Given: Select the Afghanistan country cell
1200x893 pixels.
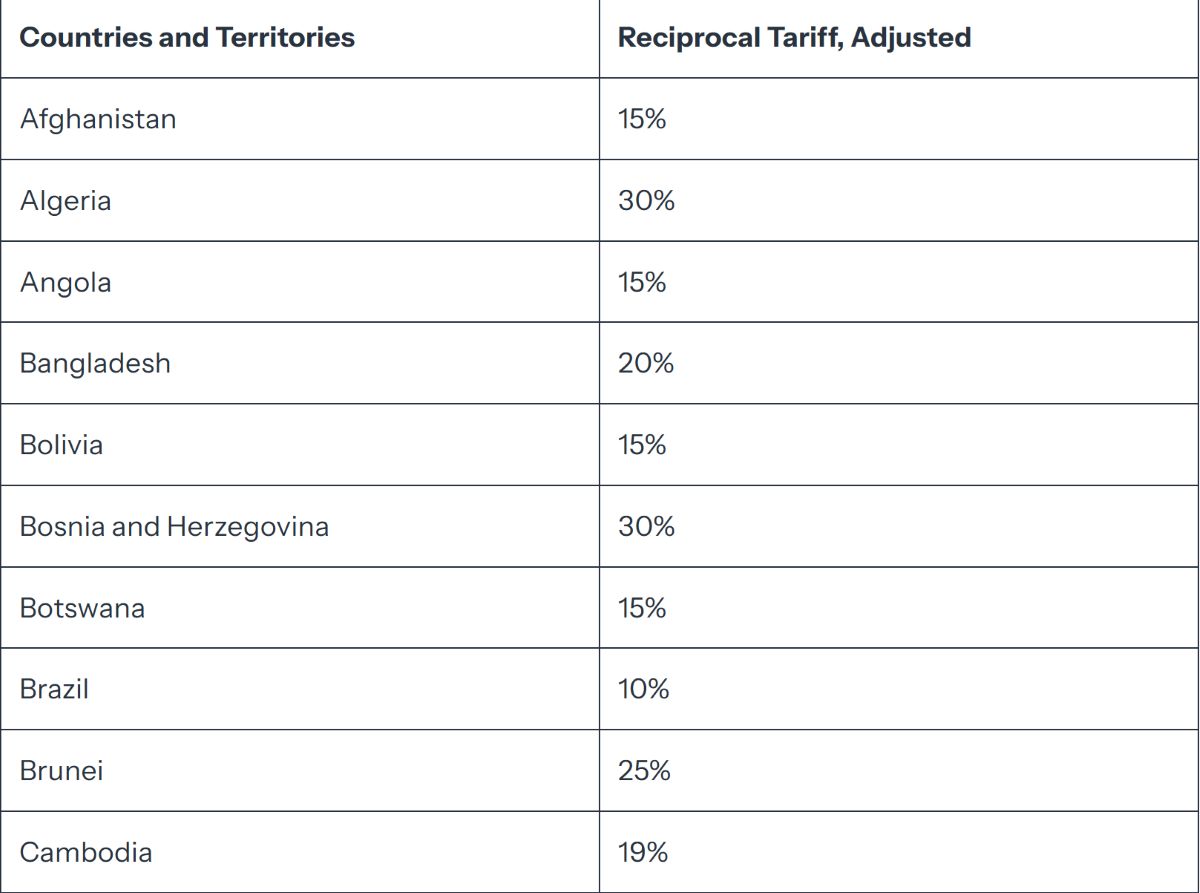Looking at the screenshot, I should pyautogui.click(x=98, y=119).
